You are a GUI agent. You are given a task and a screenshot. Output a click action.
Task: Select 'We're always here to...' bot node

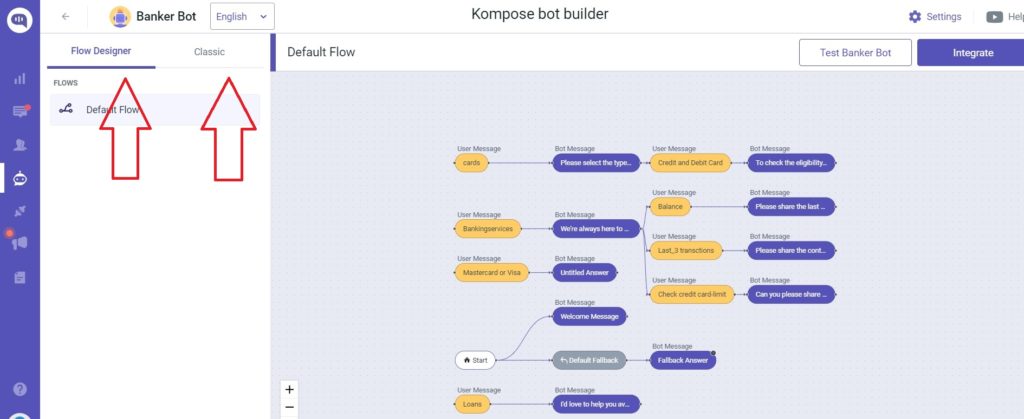click(x=596, y=229)
